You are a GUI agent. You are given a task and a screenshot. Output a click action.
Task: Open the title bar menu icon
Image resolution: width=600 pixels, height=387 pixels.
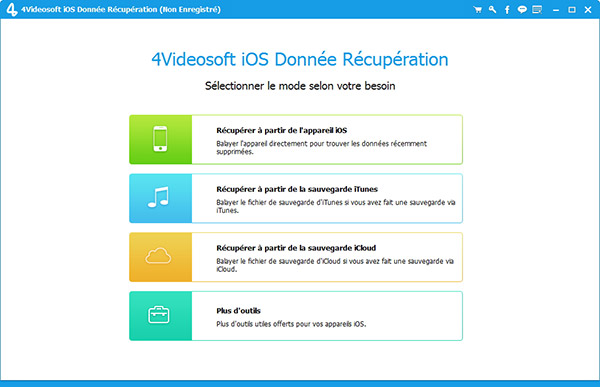click(537, 10)
